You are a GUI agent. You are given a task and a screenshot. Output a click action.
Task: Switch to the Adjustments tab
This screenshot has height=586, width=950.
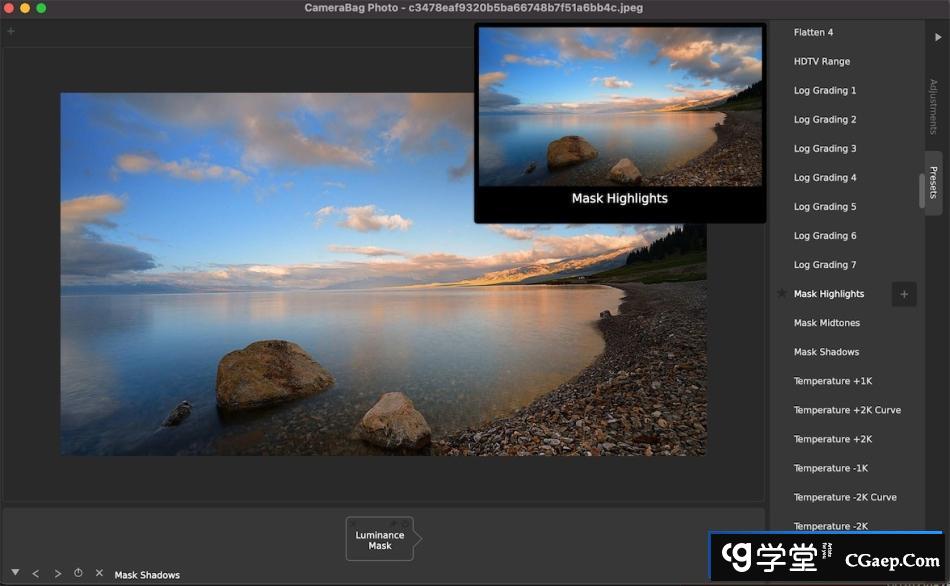[934, 107]
